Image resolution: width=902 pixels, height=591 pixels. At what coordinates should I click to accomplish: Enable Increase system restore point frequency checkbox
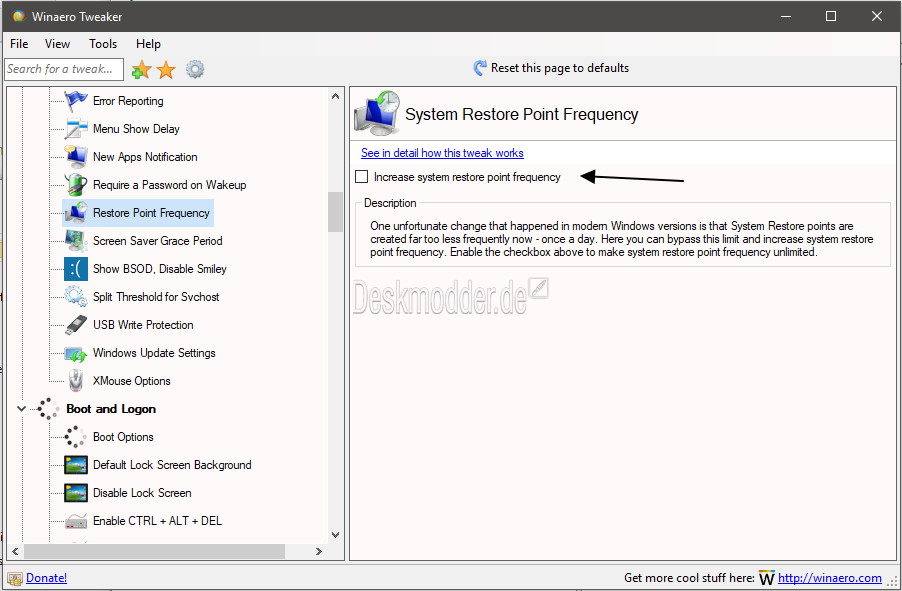pyautogui.click(x=361, y=177)
